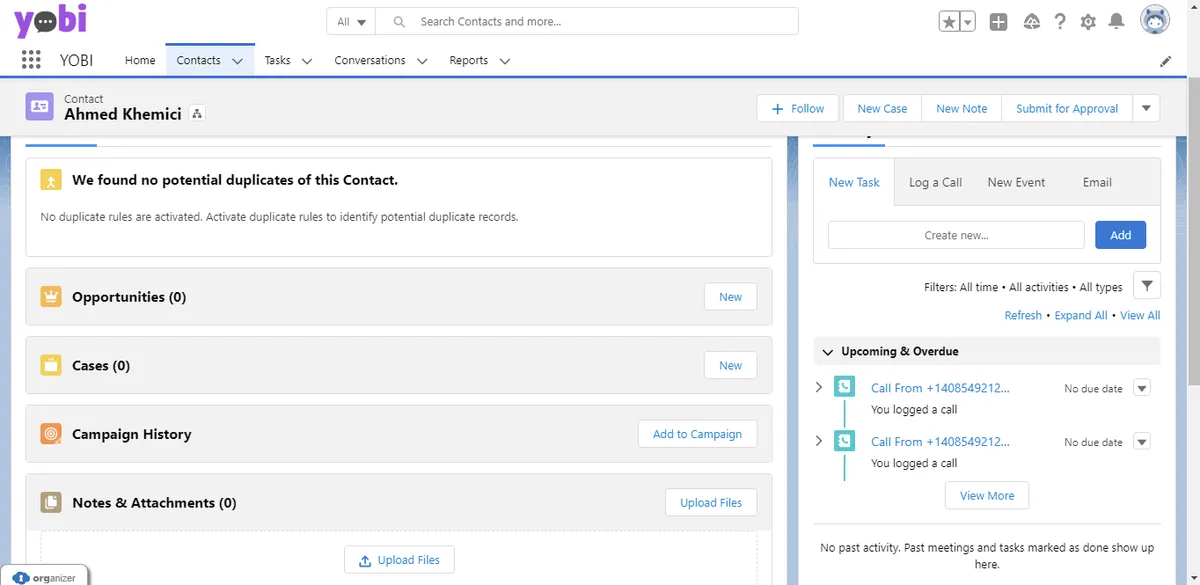Viewport: 1200px width, 585px height.
Task: Open the Salesforce Trailhead guidance icon
Action: pos(1032,21)
